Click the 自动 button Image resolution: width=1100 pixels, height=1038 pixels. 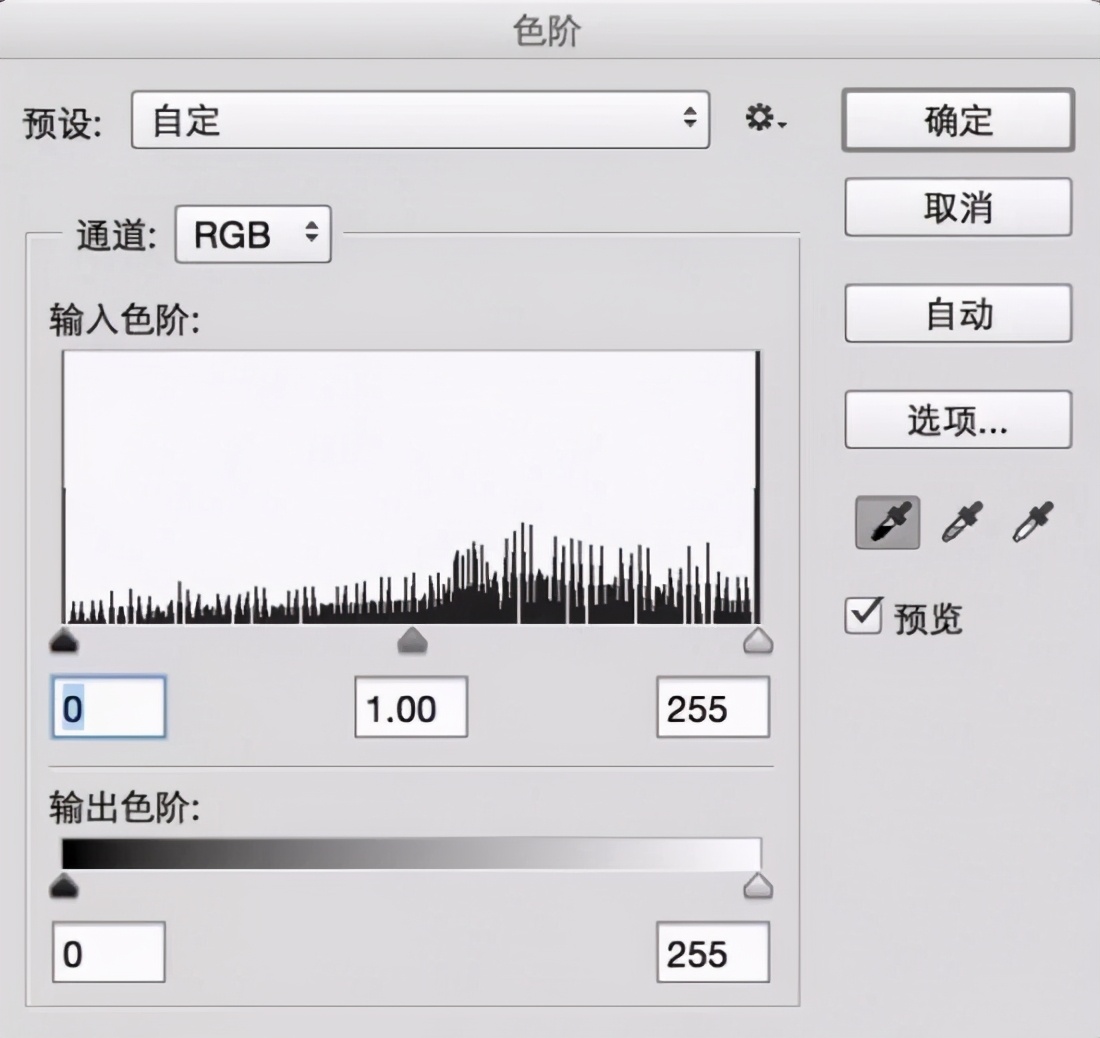(x=958, y=314)
